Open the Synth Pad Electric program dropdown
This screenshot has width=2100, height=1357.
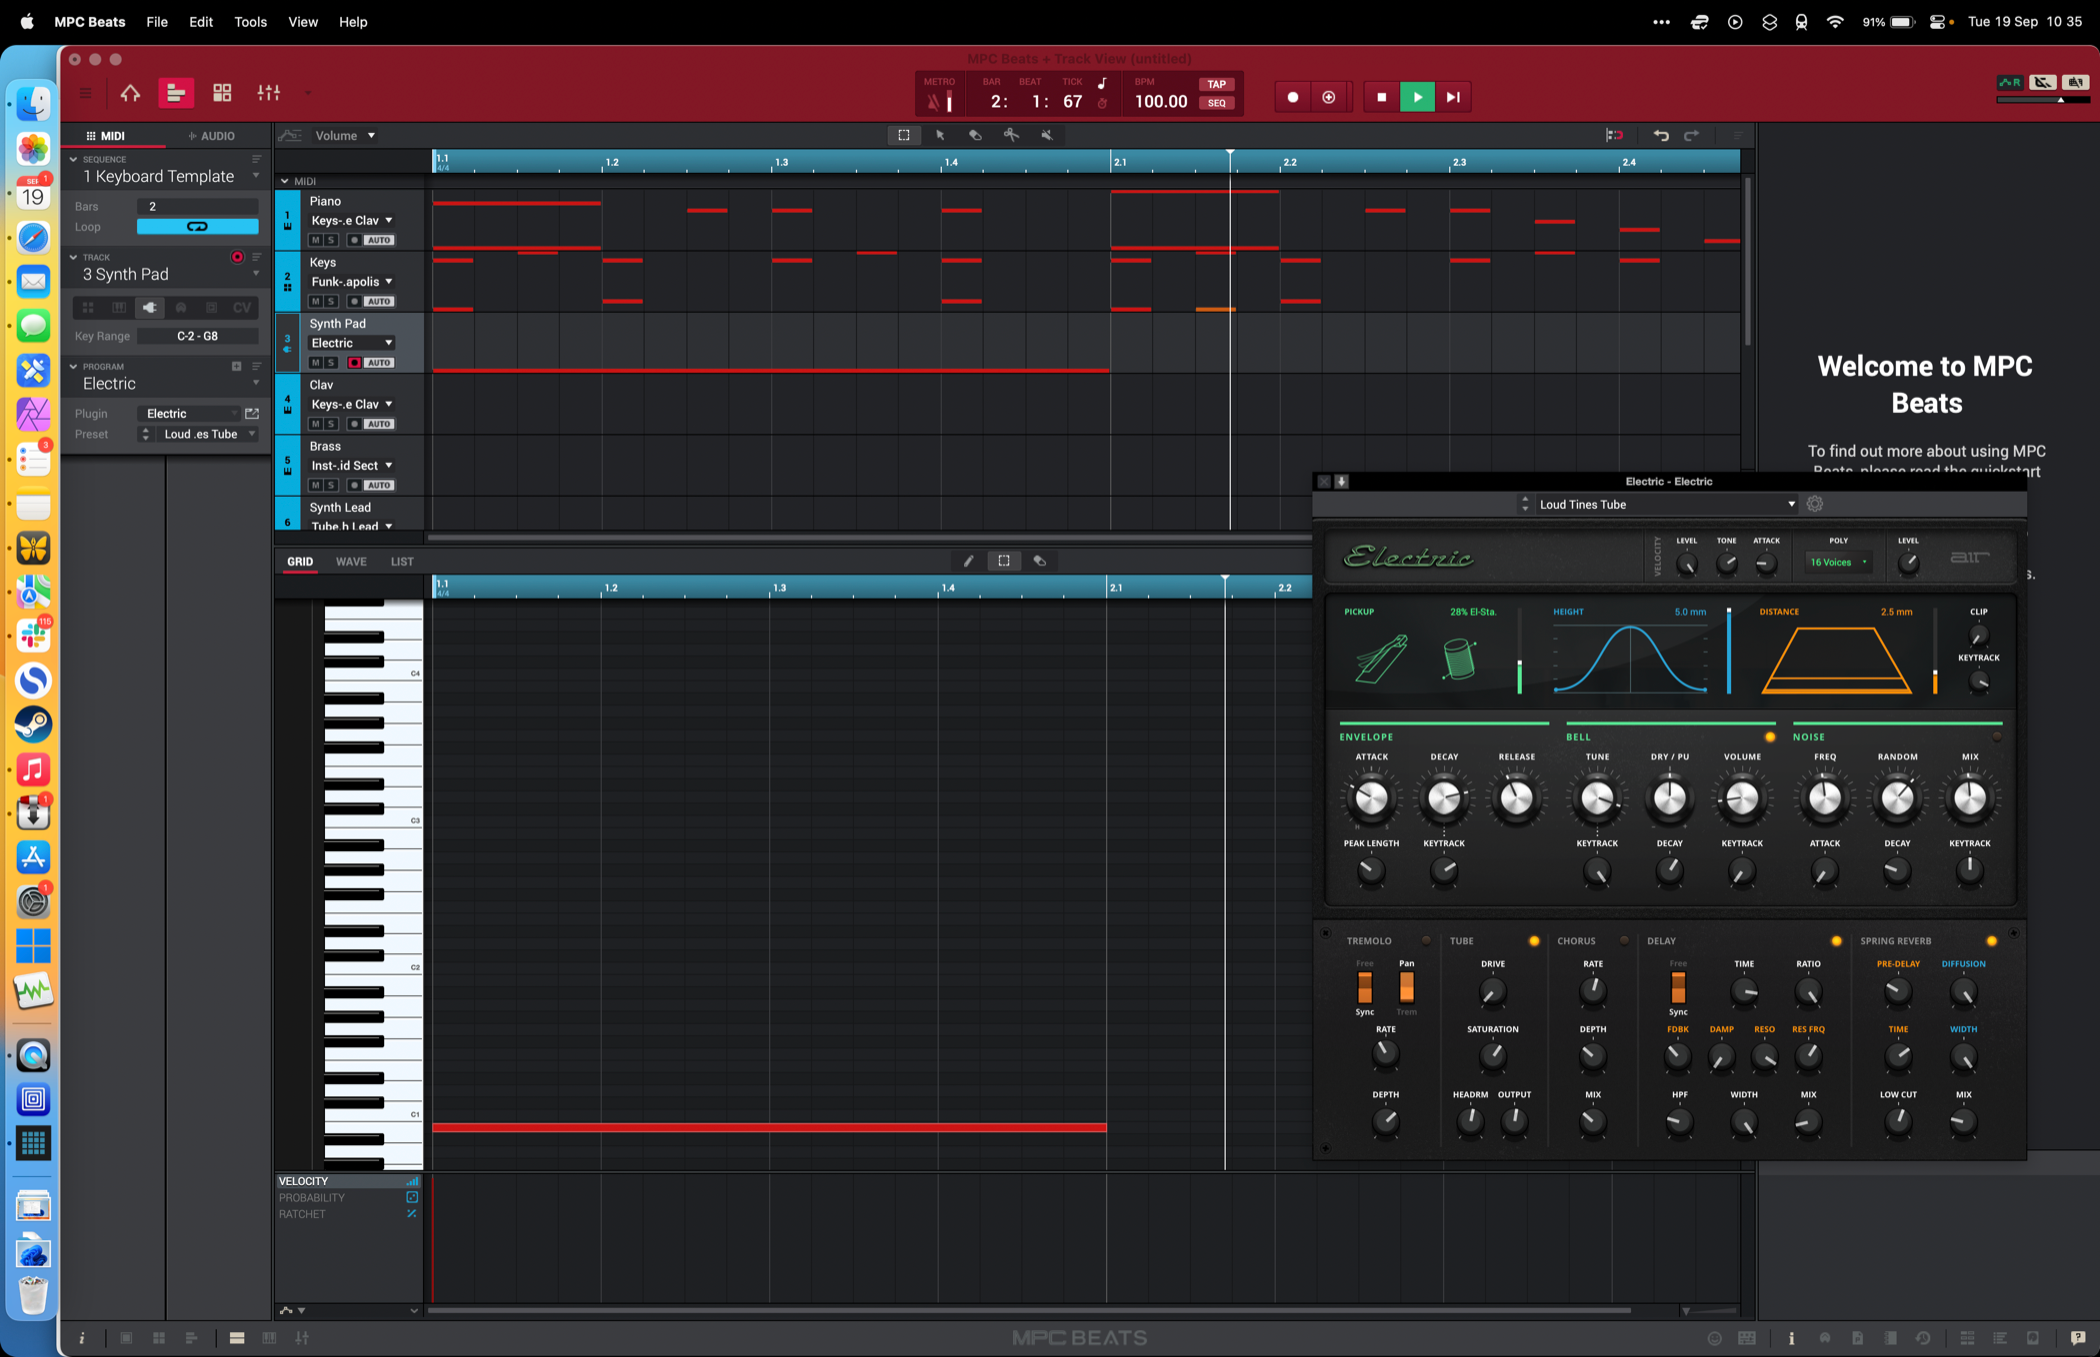click(x=351, y=343)
